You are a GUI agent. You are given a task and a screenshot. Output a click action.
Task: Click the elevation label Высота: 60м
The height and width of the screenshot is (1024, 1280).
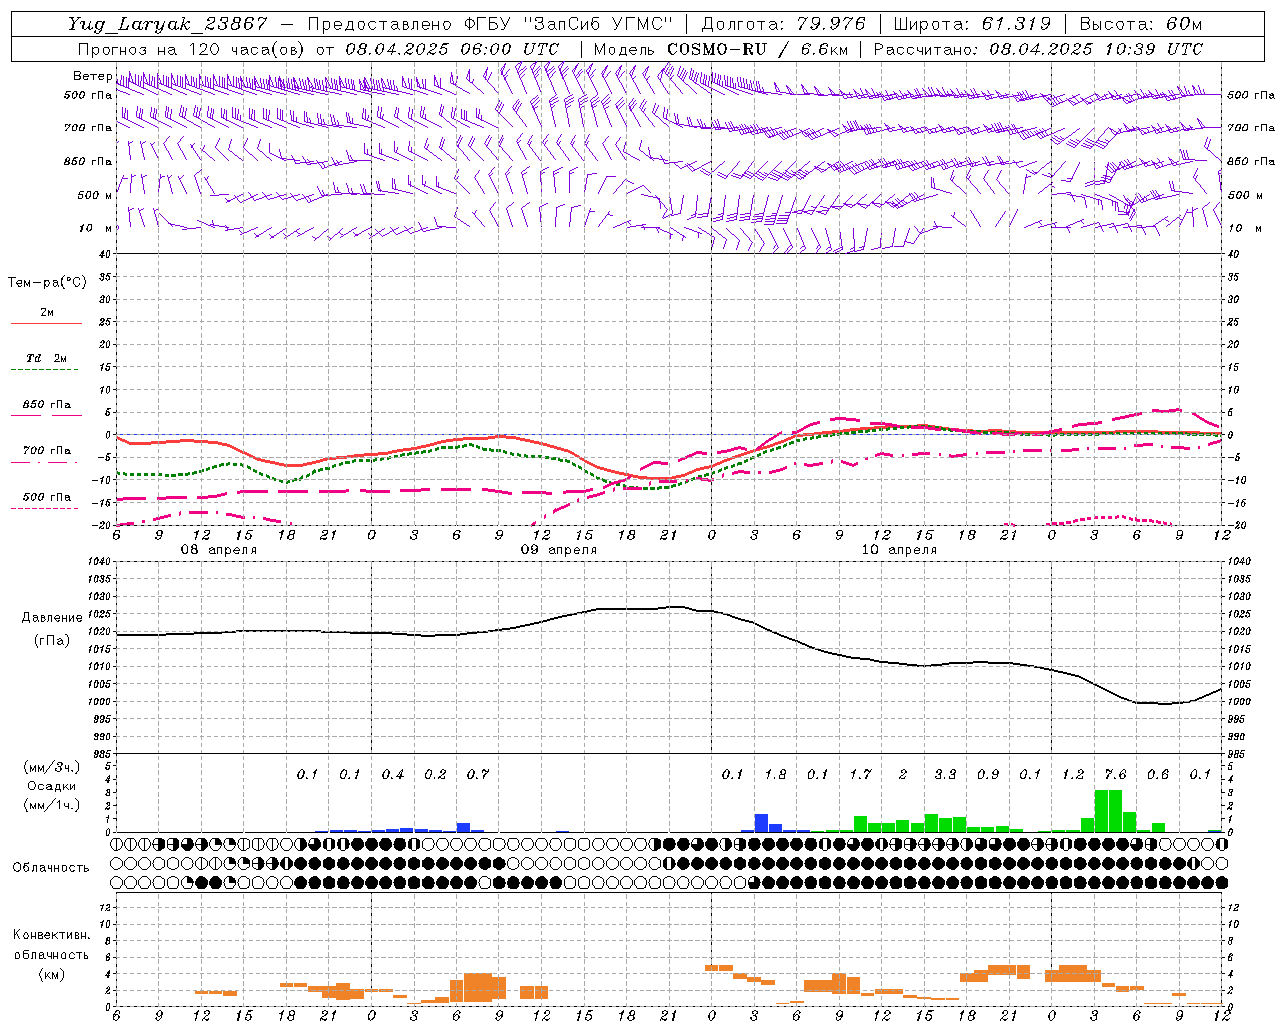pos(1141,24)
